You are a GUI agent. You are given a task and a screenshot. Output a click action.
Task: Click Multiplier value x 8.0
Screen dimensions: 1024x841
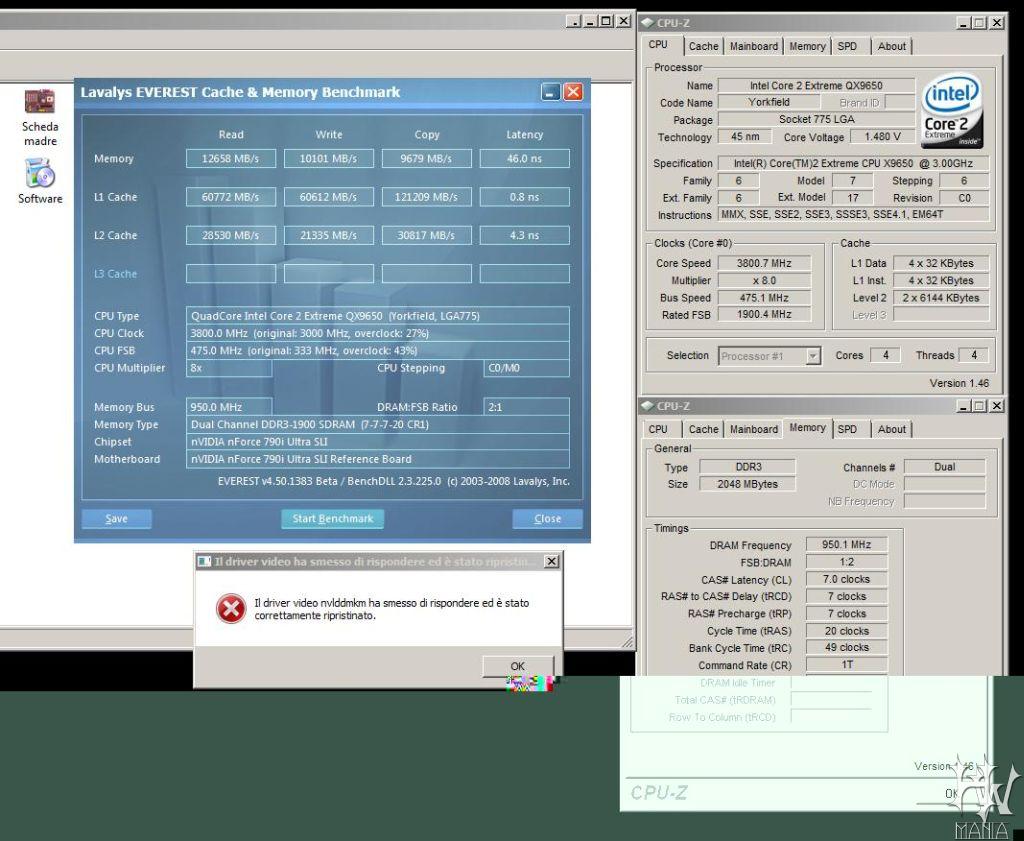pos(764,281)
